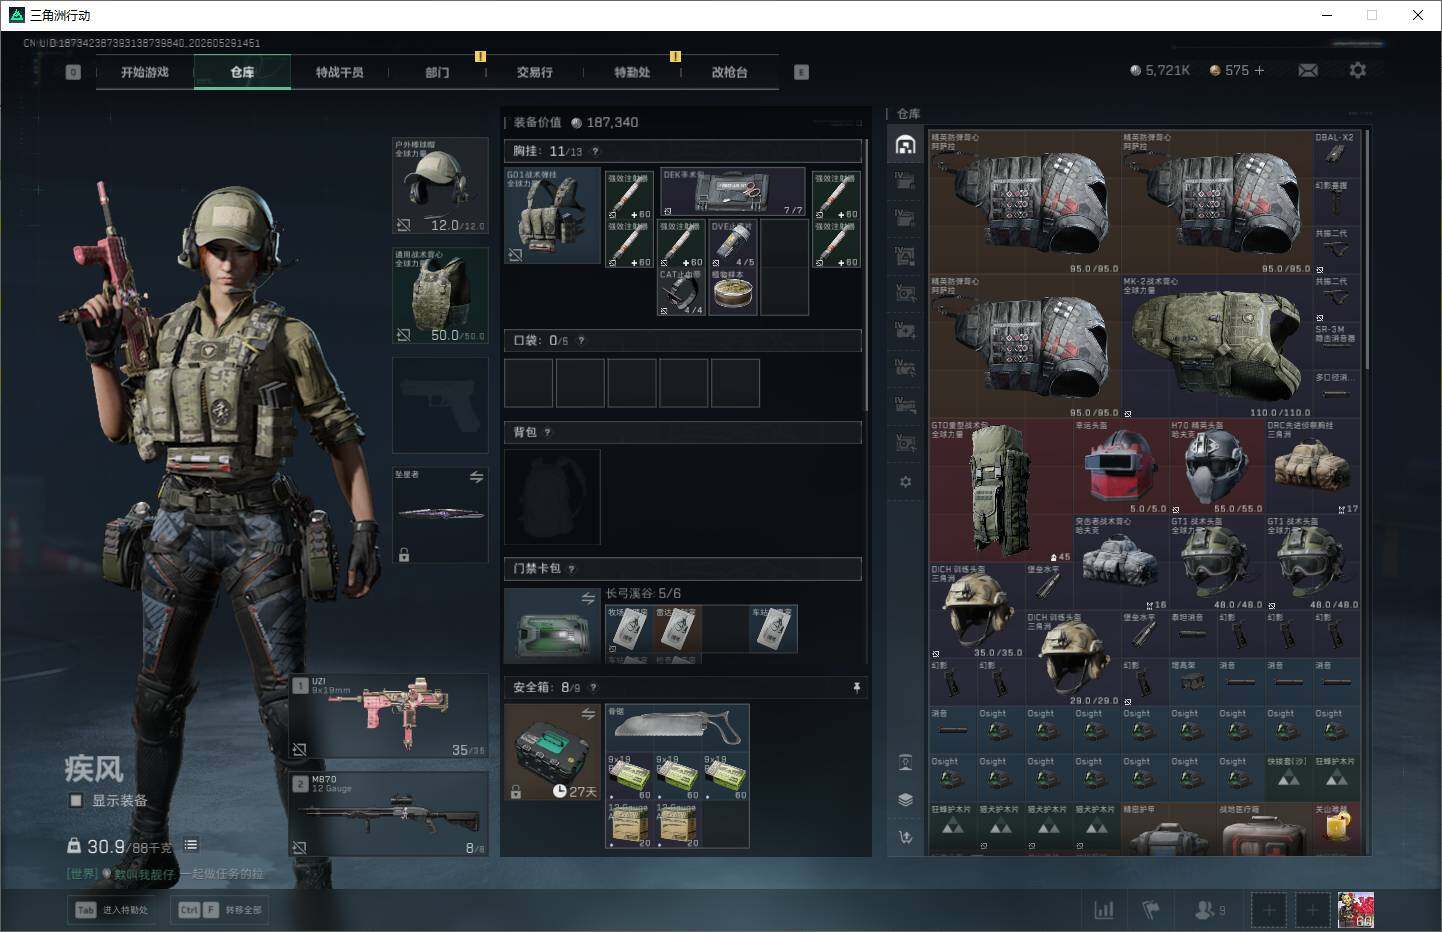Select the MK-2 战术背心 in stash
The image size is (1442, 932).
[x=1215, y=346]
